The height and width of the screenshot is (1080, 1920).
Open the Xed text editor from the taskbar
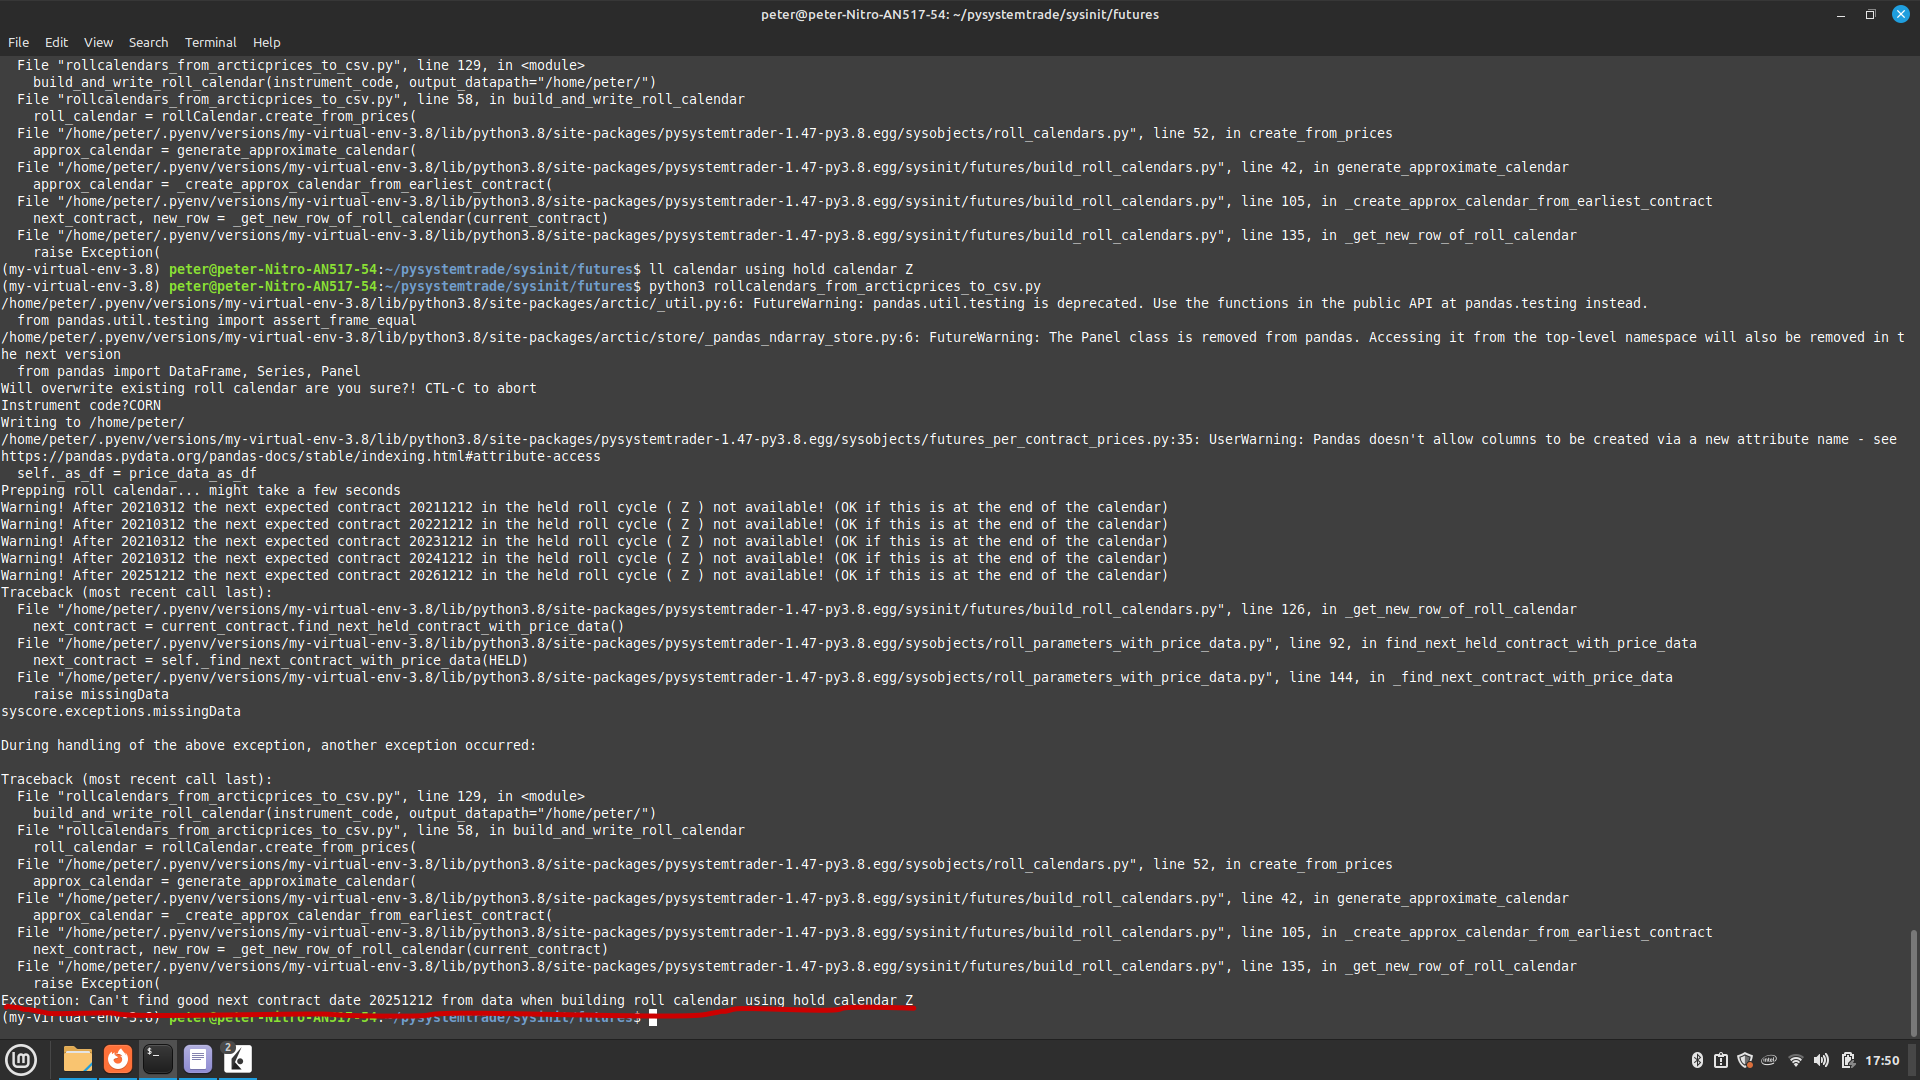[x=197, y=1059]
